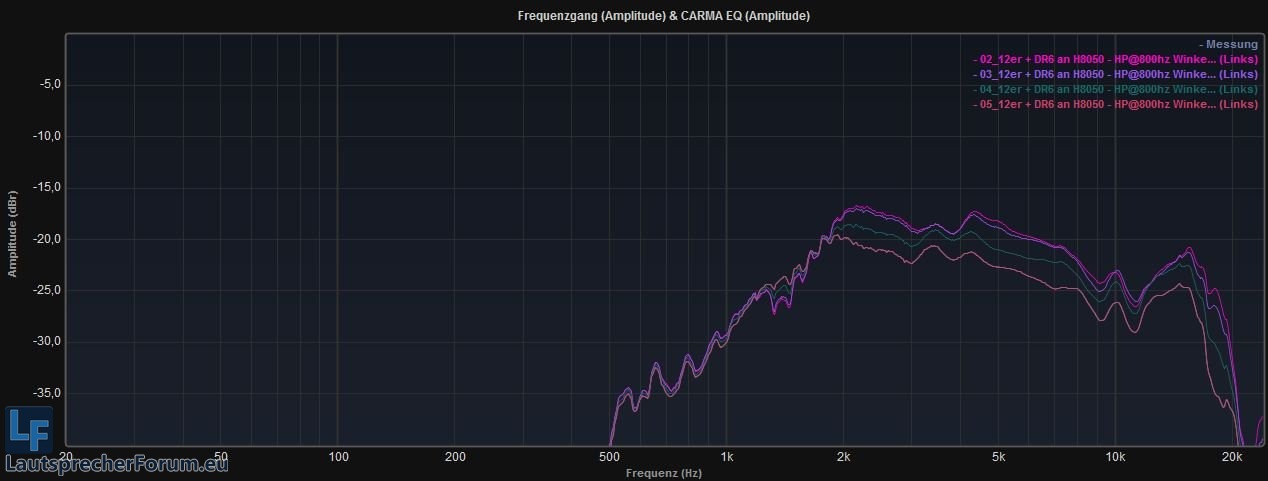Click the 500 Hz tick label
This screenshot has width=1268, height=481.
click(609, 457)
